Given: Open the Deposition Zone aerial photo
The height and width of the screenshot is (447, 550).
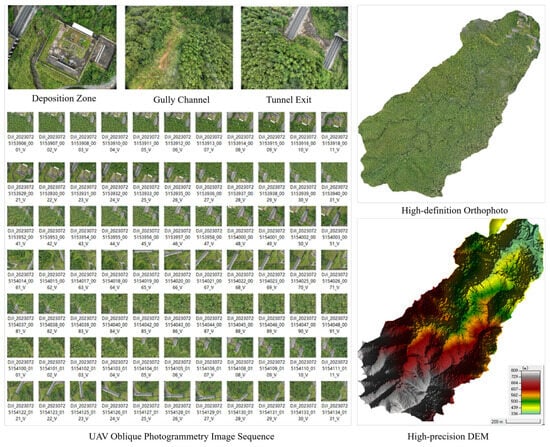Looking at the screenshot, I should click(x=62, y=47).
